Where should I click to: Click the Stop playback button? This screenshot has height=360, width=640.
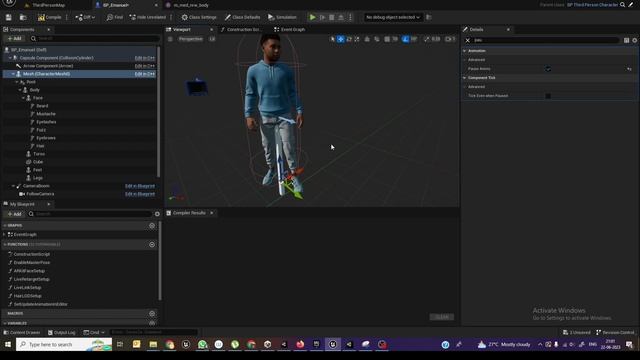coord(331,17)
